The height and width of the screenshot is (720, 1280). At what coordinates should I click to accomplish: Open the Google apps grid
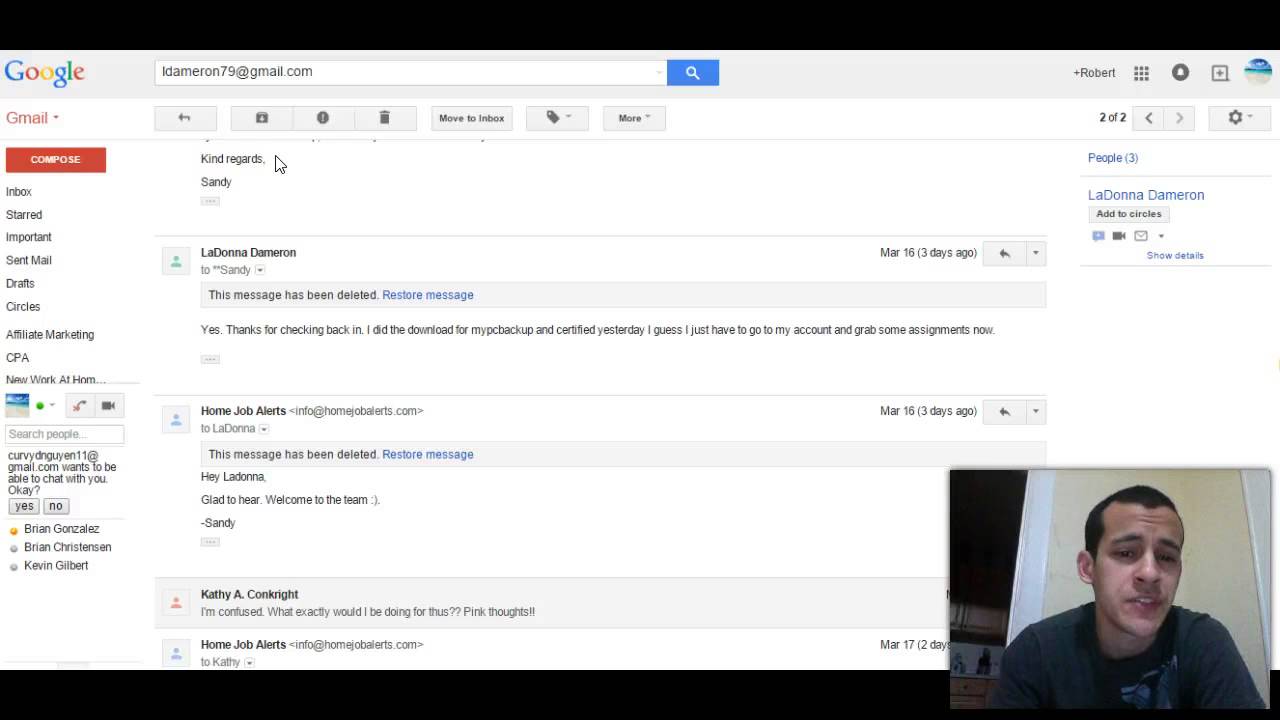(1141, 73)
